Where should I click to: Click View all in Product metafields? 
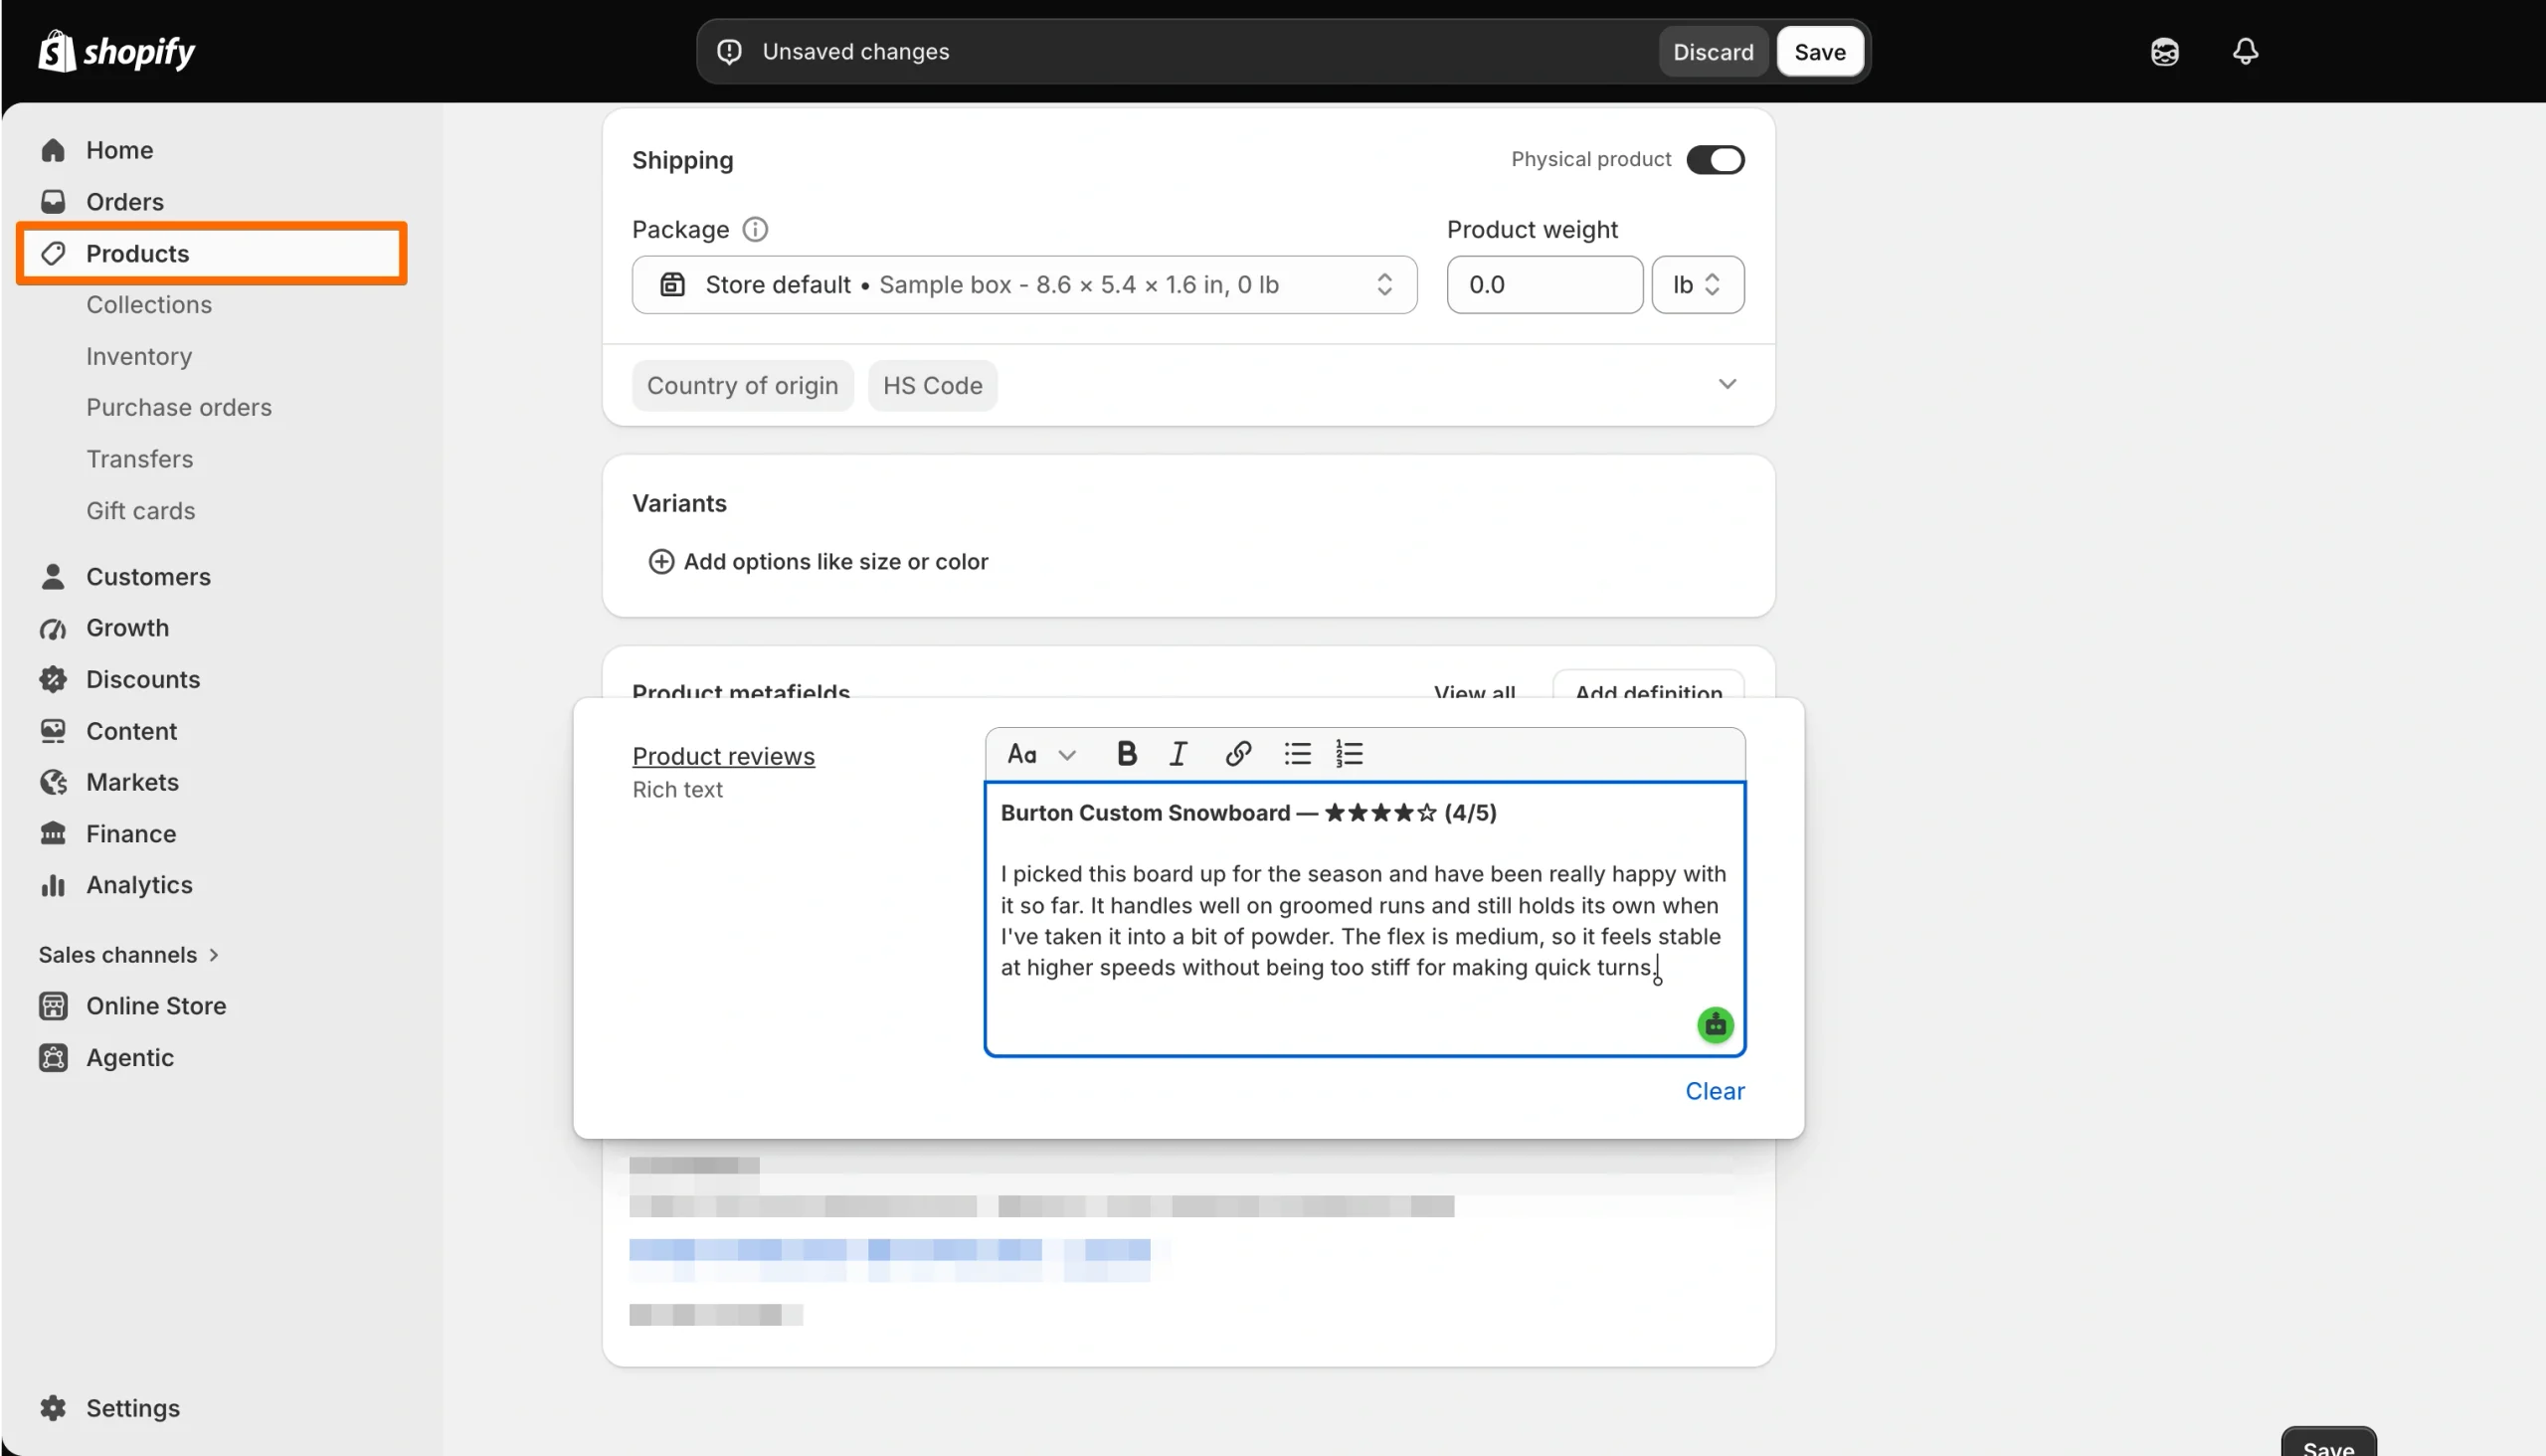[1474, 690]
